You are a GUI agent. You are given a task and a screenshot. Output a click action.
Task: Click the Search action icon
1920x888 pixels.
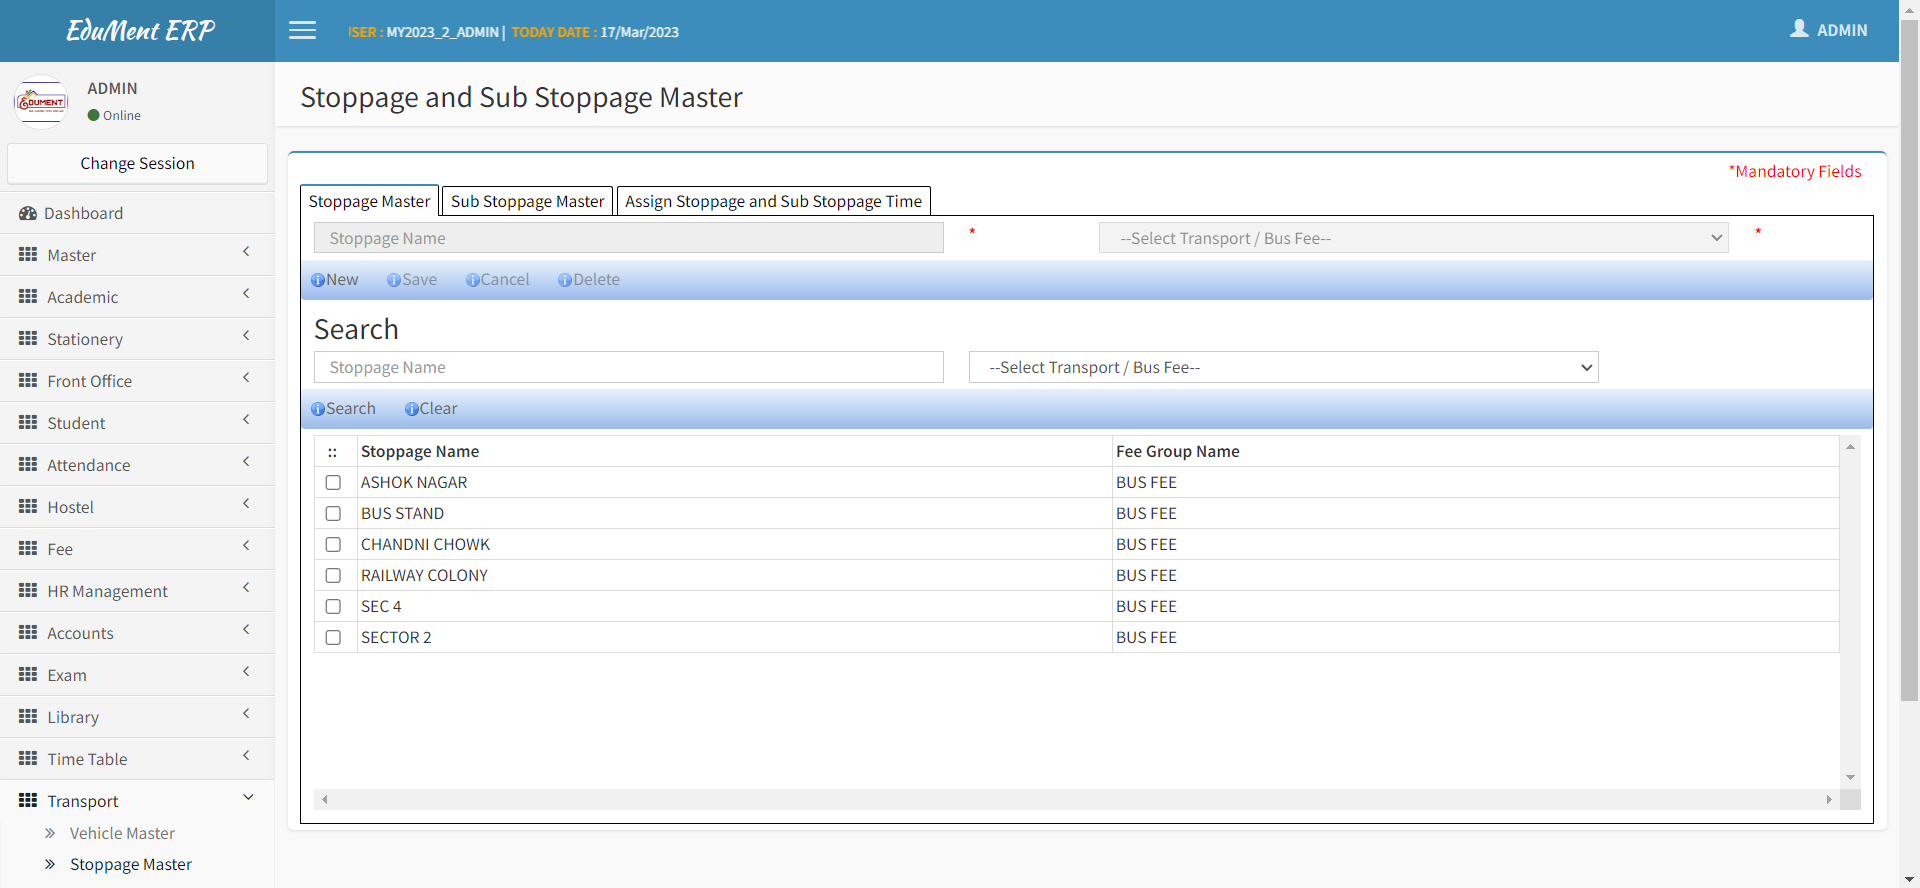pos(317,410)
